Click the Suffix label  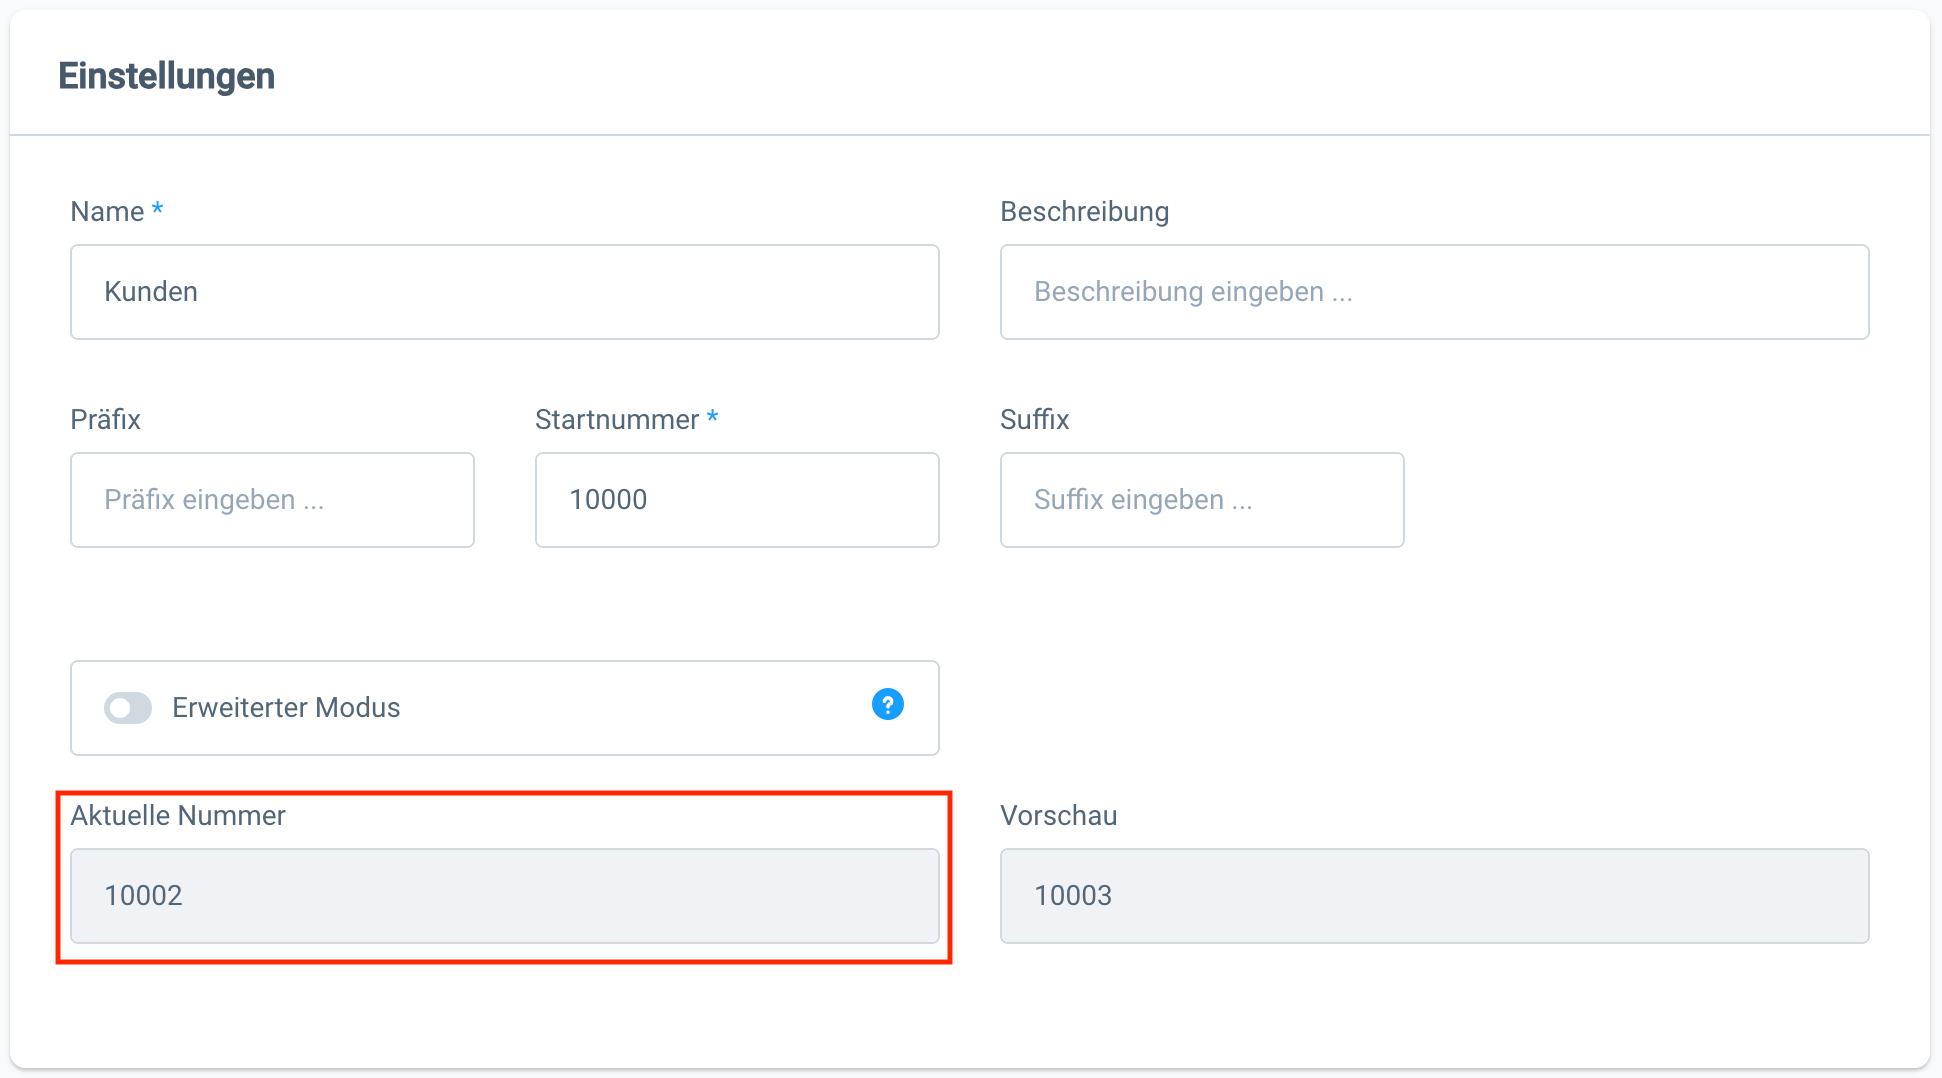coord(1034,419)
